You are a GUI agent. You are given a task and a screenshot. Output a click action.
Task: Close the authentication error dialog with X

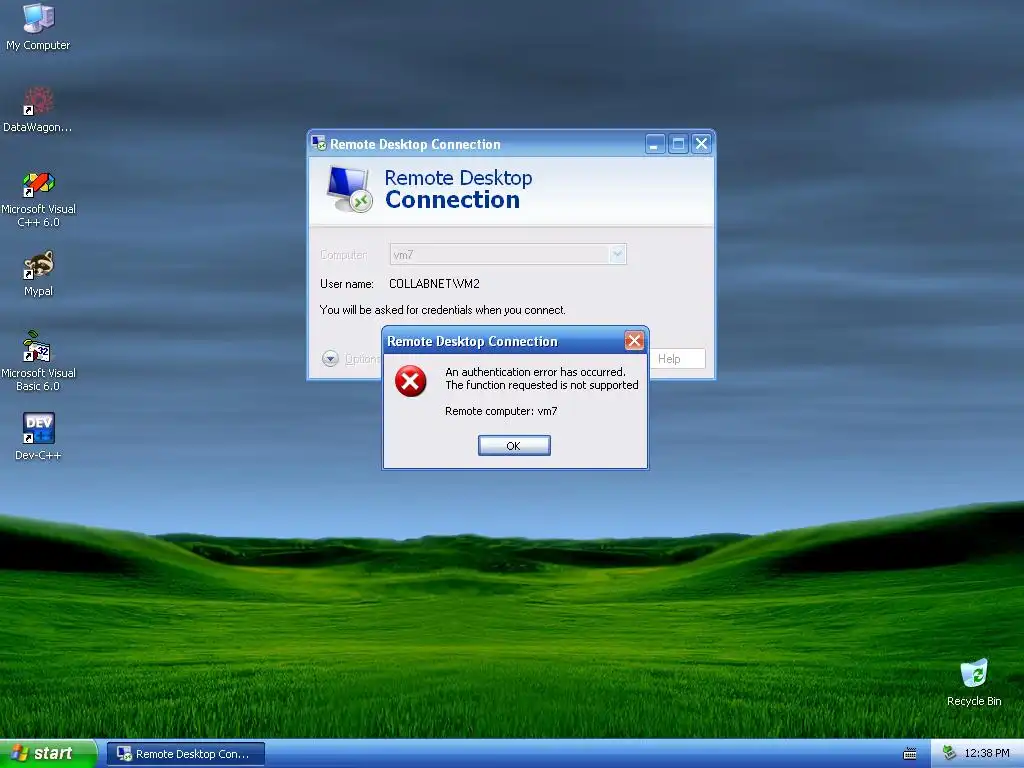pyautogui.click(x=633, y=340)
